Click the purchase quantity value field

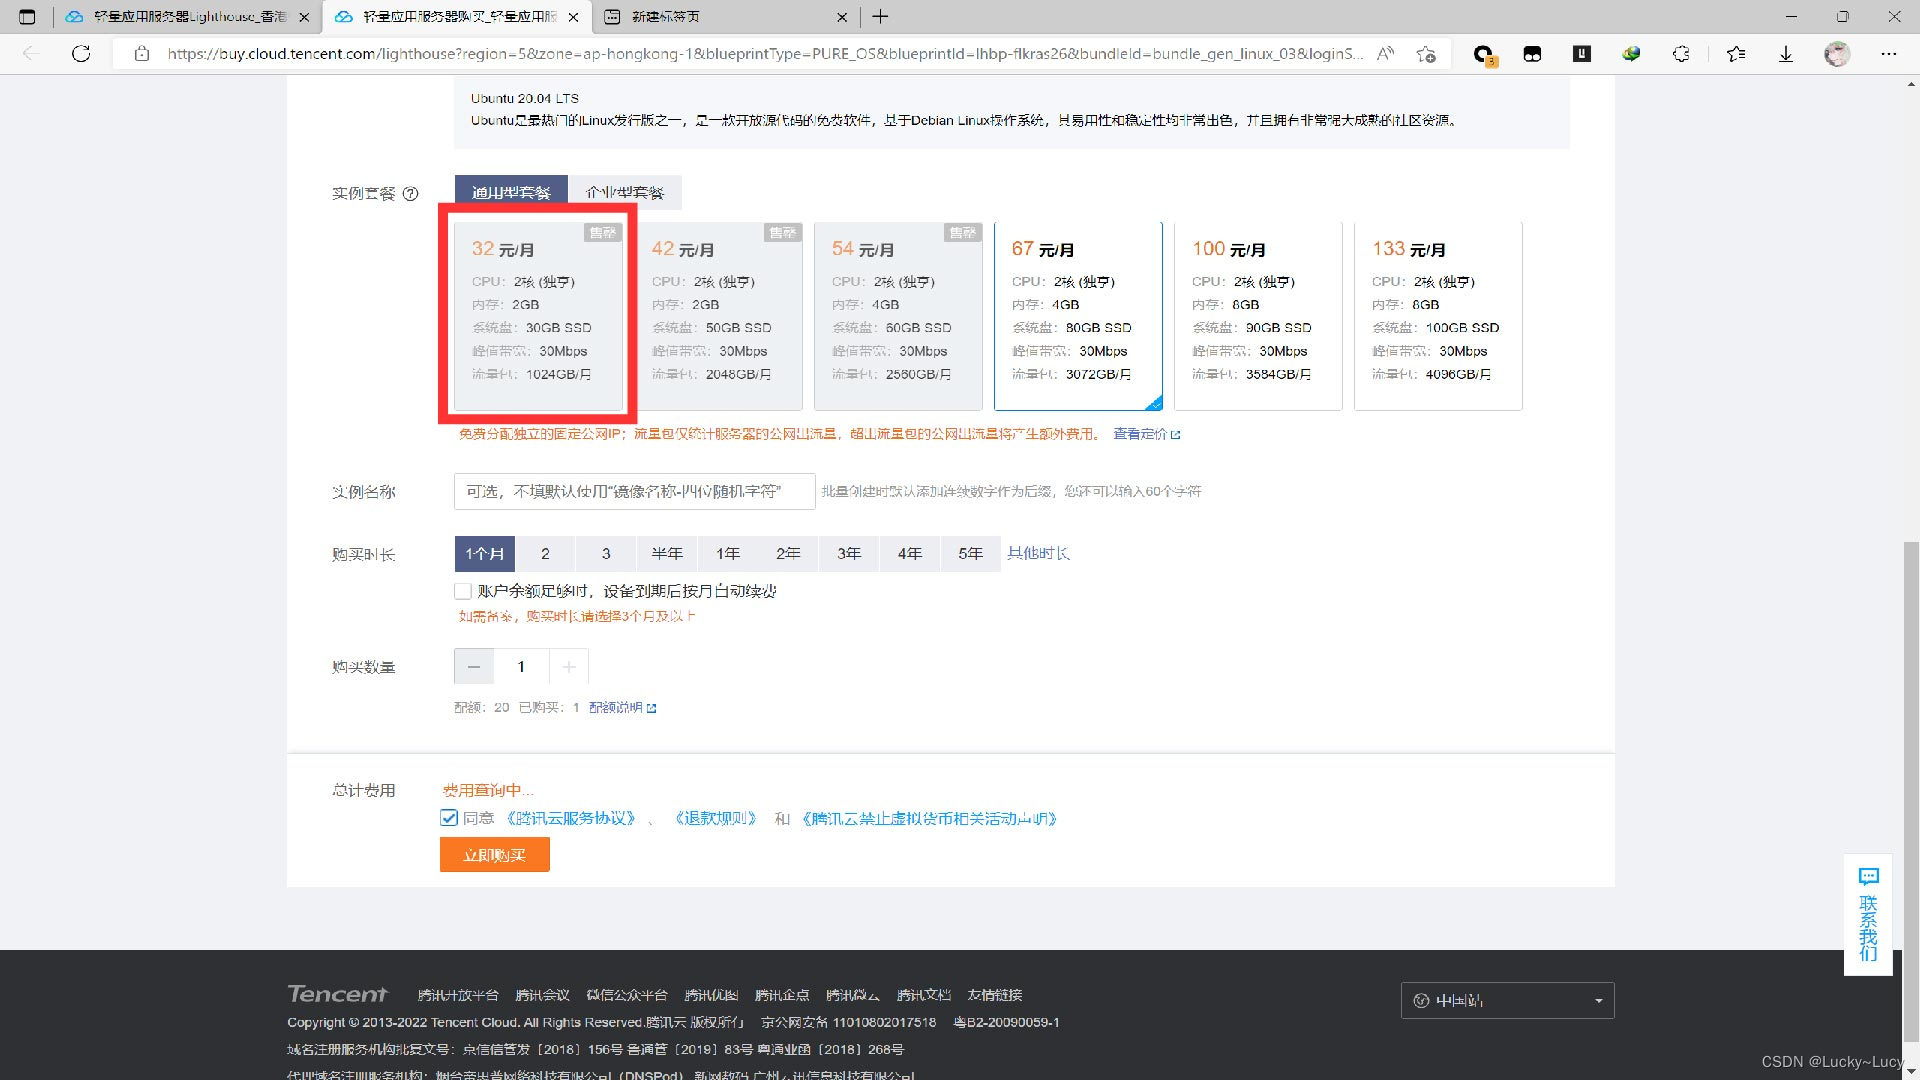[521, 666]
